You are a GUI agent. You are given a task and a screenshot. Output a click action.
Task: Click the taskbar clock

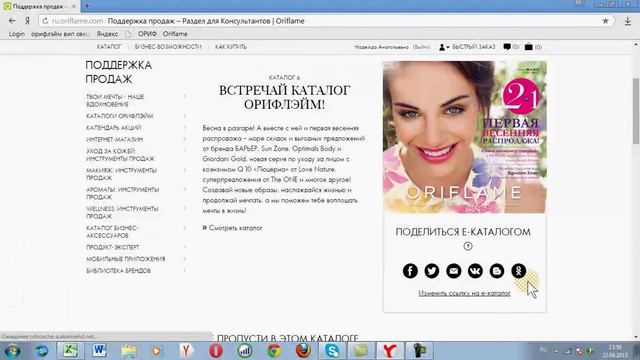coord(615,351)
